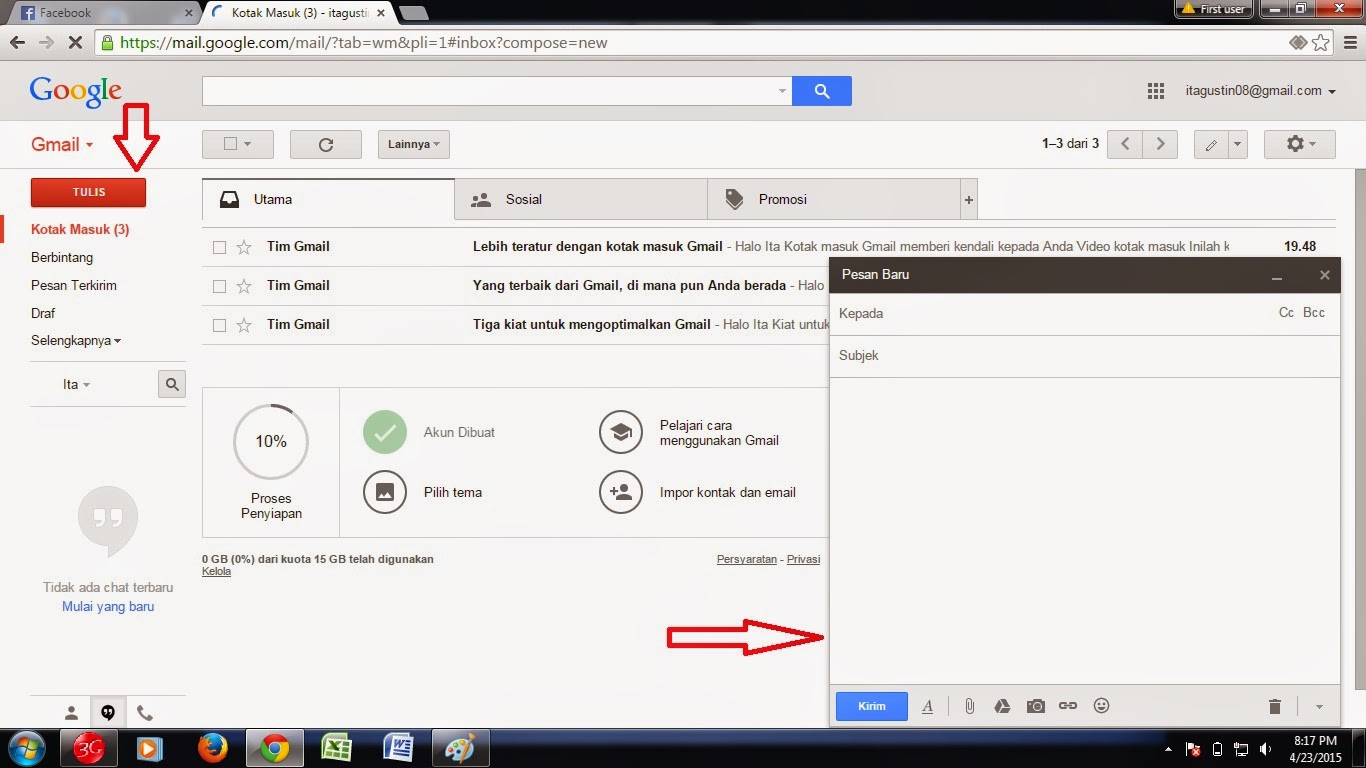Star the 'Yang terbaik dari Gmail' email
The image size is (1366, 768).
(x=243, y=286)
